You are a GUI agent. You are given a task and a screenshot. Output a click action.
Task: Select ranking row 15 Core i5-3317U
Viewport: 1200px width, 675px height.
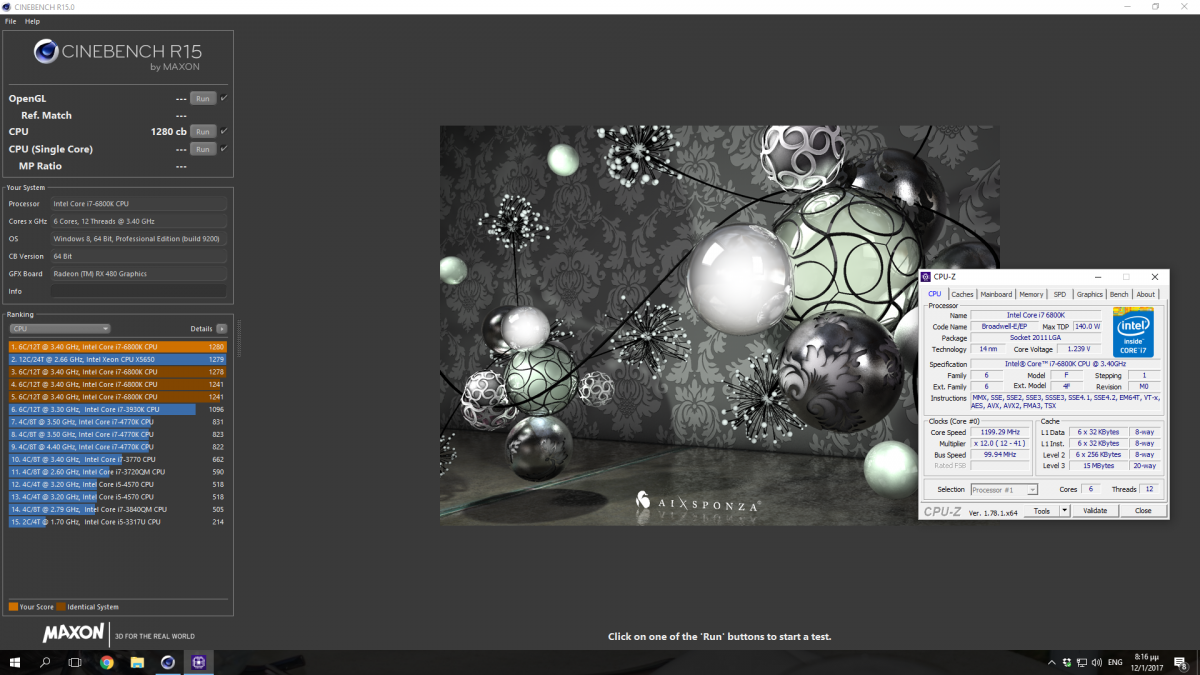(x=118, y=522)
